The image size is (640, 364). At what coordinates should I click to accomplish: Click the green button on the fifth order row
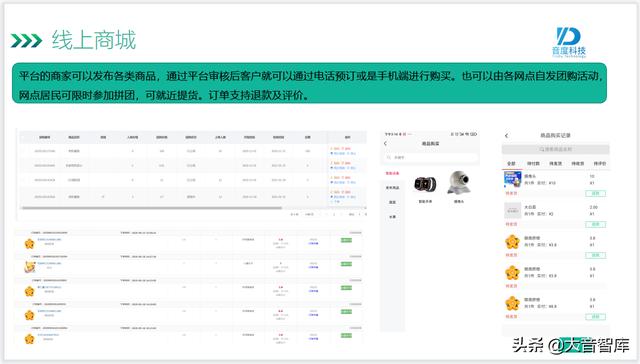346,335
